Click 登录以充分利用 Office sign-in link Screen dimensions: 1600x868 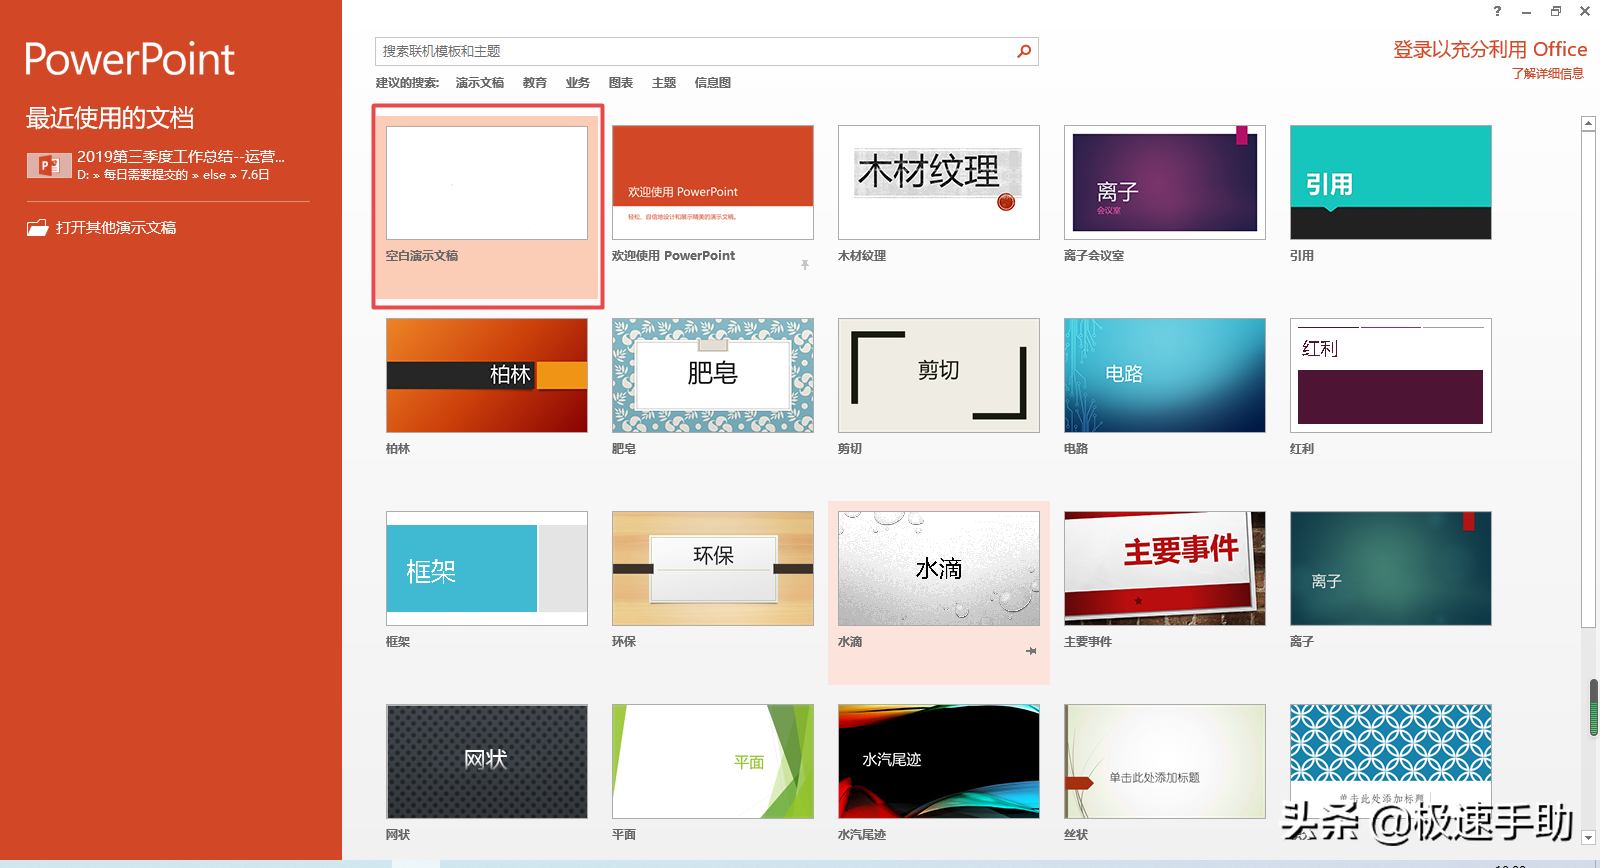(x=1490, y=49)
